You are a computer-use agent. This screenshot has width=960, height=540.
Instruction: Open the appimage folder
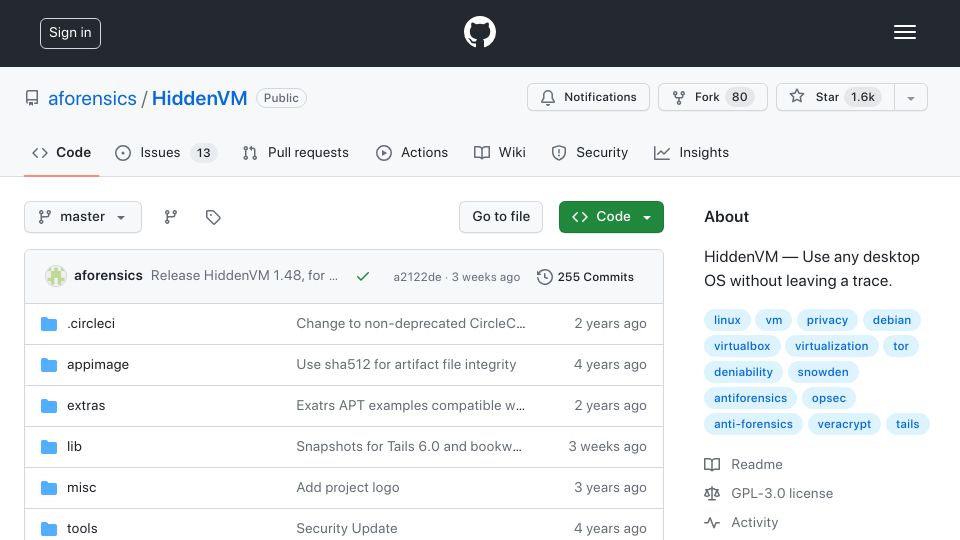click(x=98, y=364)
